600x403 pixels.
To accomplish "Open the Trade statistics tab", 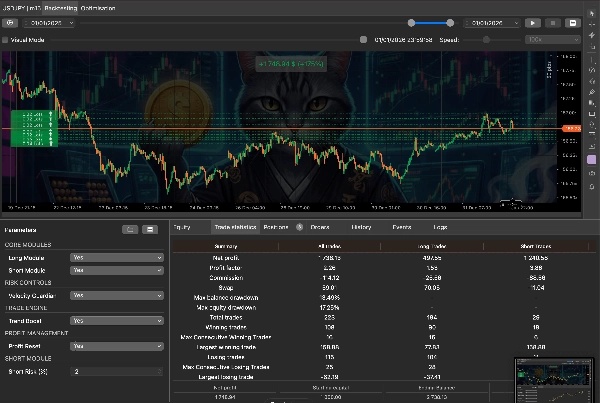I will pyautogui.click(x=235, y=227).
